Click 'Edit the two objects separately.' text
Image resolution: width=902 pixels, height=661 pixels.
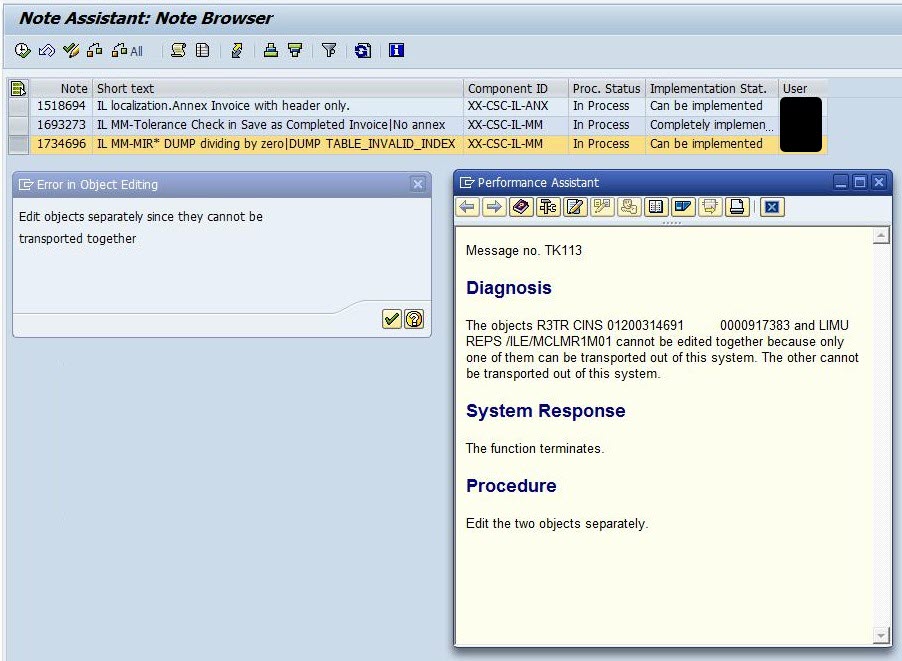coord(557,524)
